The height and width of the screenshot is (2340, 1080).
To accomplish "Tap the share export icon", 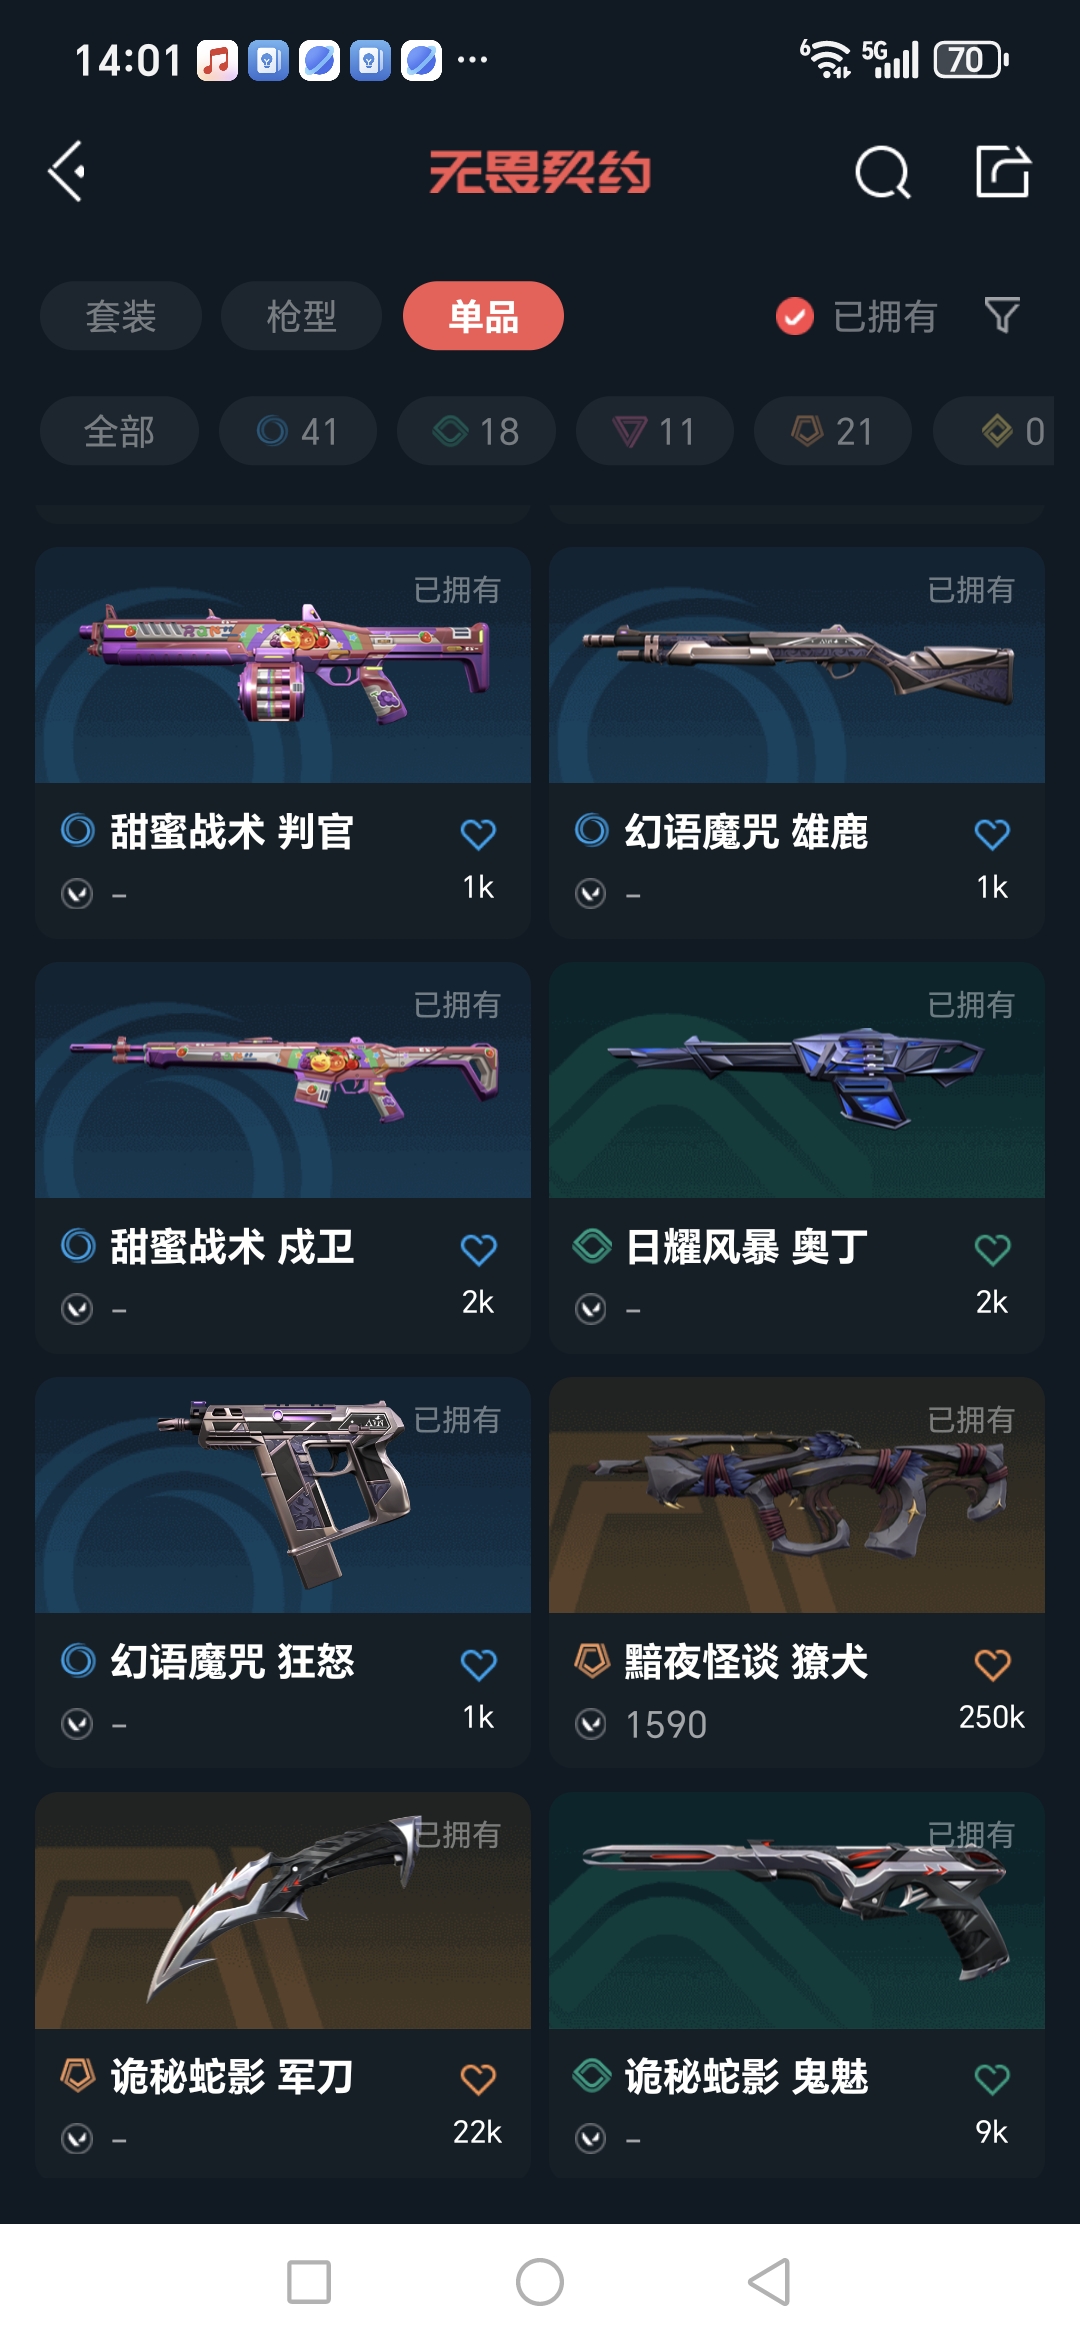I will [1003, 171].
